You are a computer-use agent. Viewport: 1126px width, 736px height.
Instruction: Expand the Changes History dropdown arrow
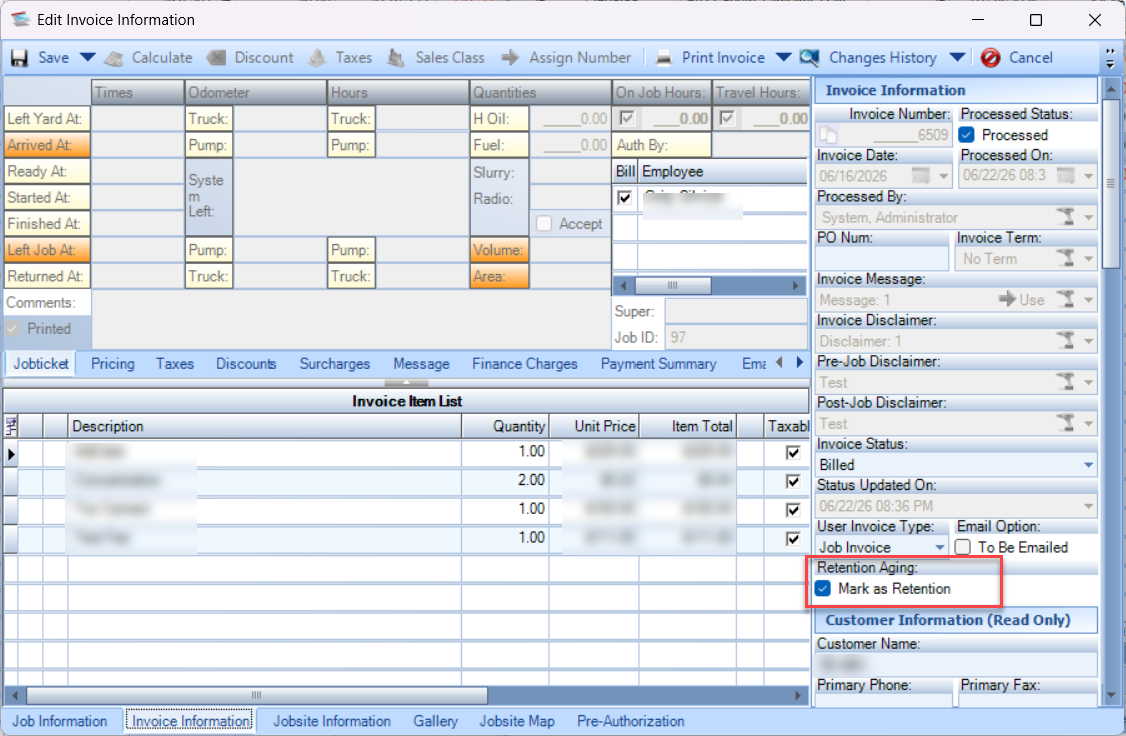point(957,57)
